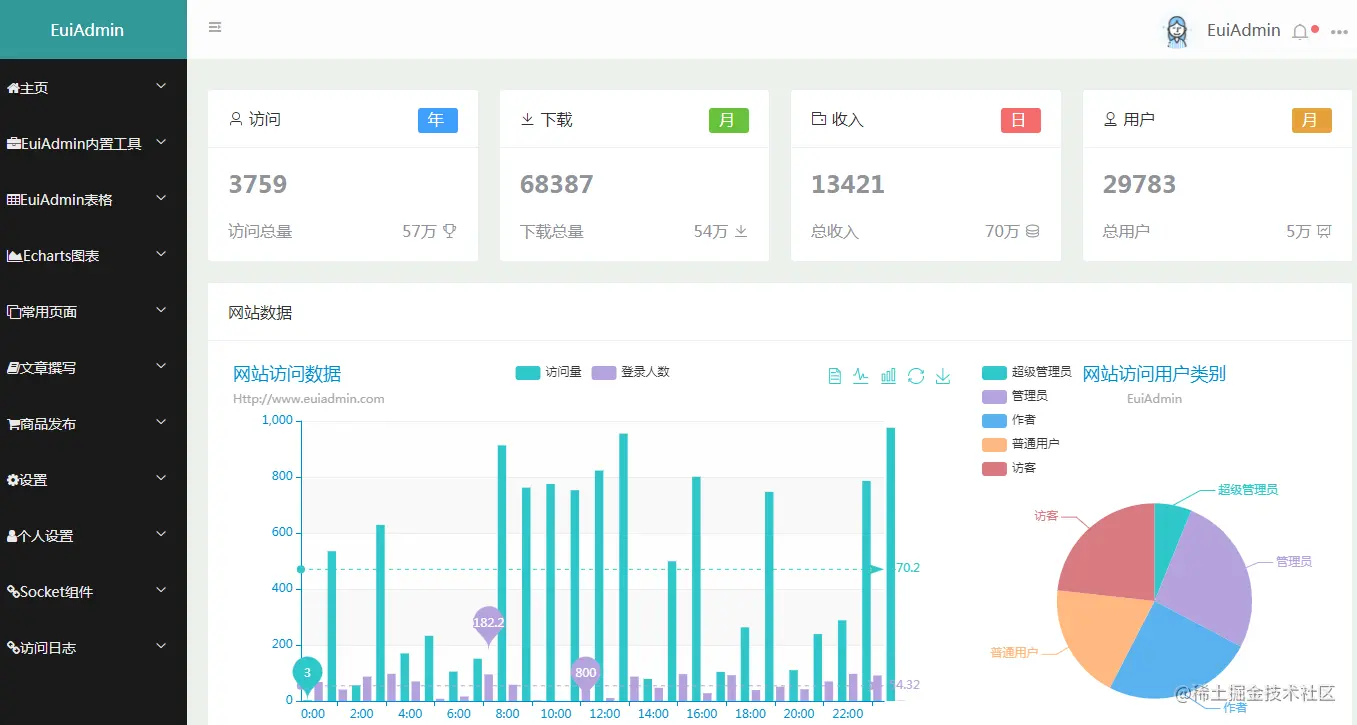Click the trophy icon next to 57万

click(x=450, y=231)
